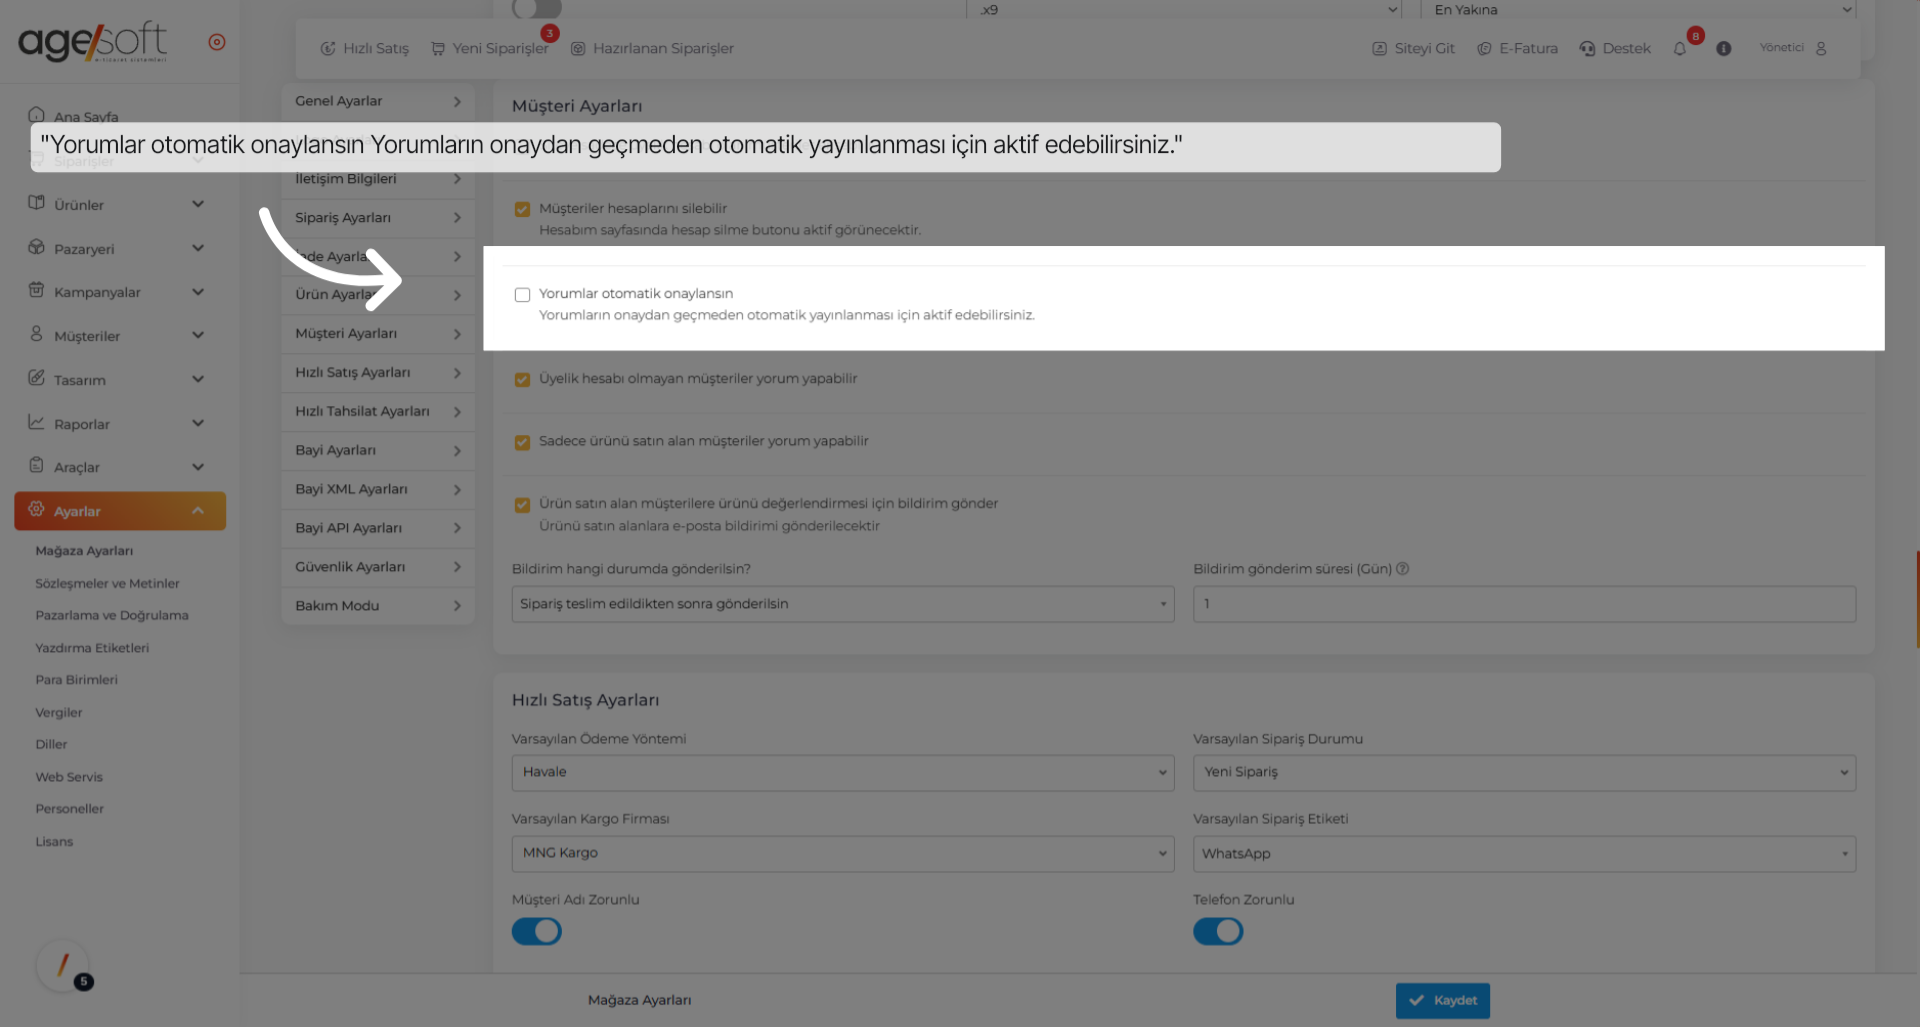The width and height of the screenshot is (1920, 1027).
Task: Open Web Servis submenu item
Action: tap(69, 777)
